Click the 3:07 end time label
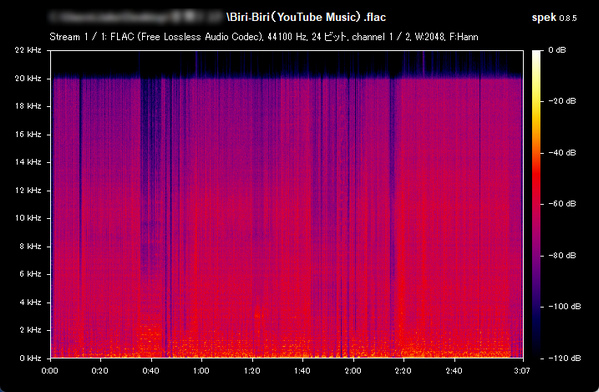The image size is (599, 392). click(x=521, y=371)
